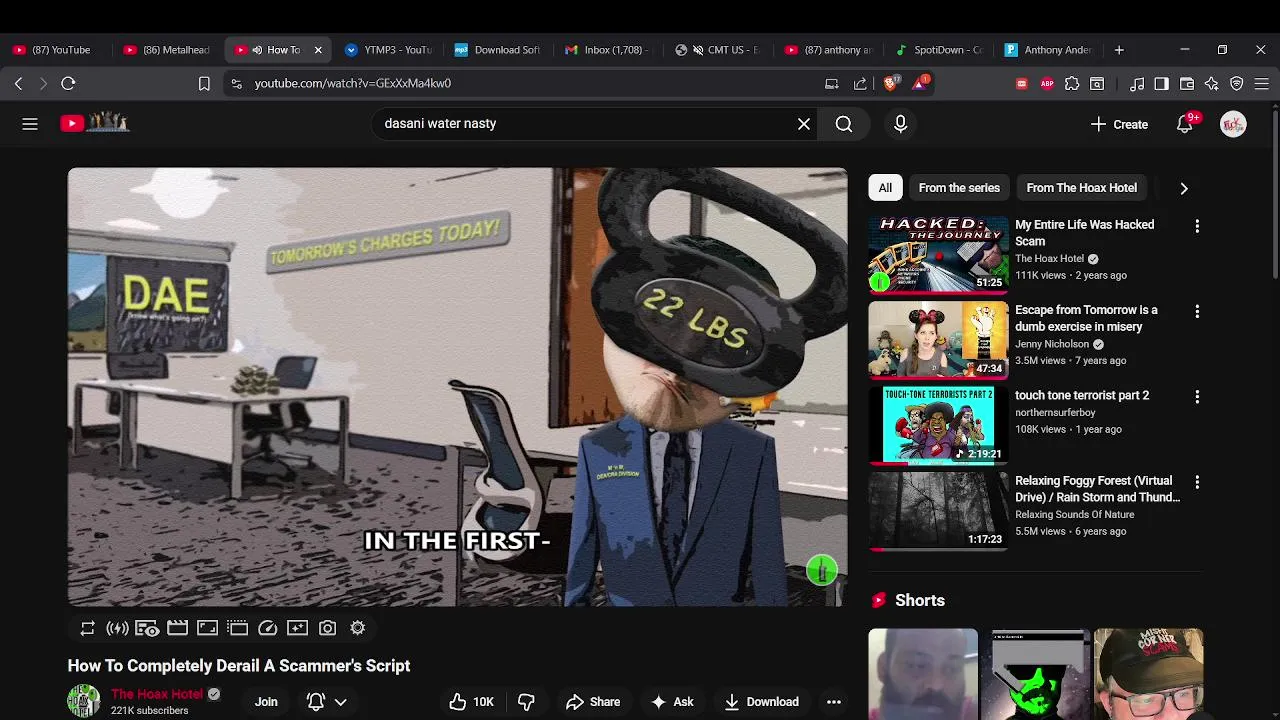The image size is (1280, 720).
Task: Click the clapperboard cinema mode icon
Action: point(177,628)
